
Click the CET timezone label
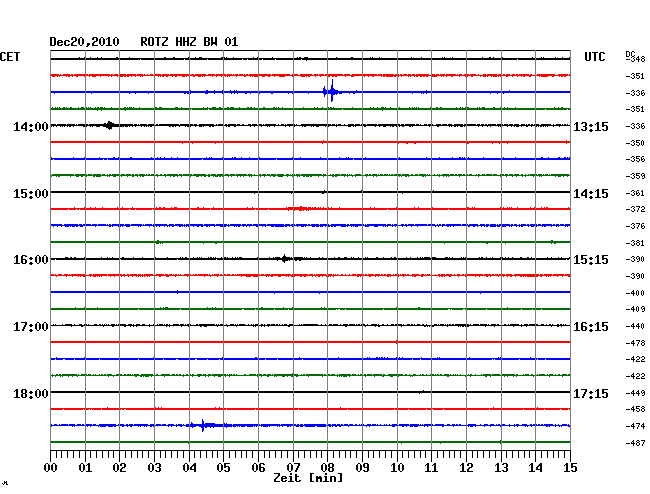pyautogui.click(x=10, y=57)
